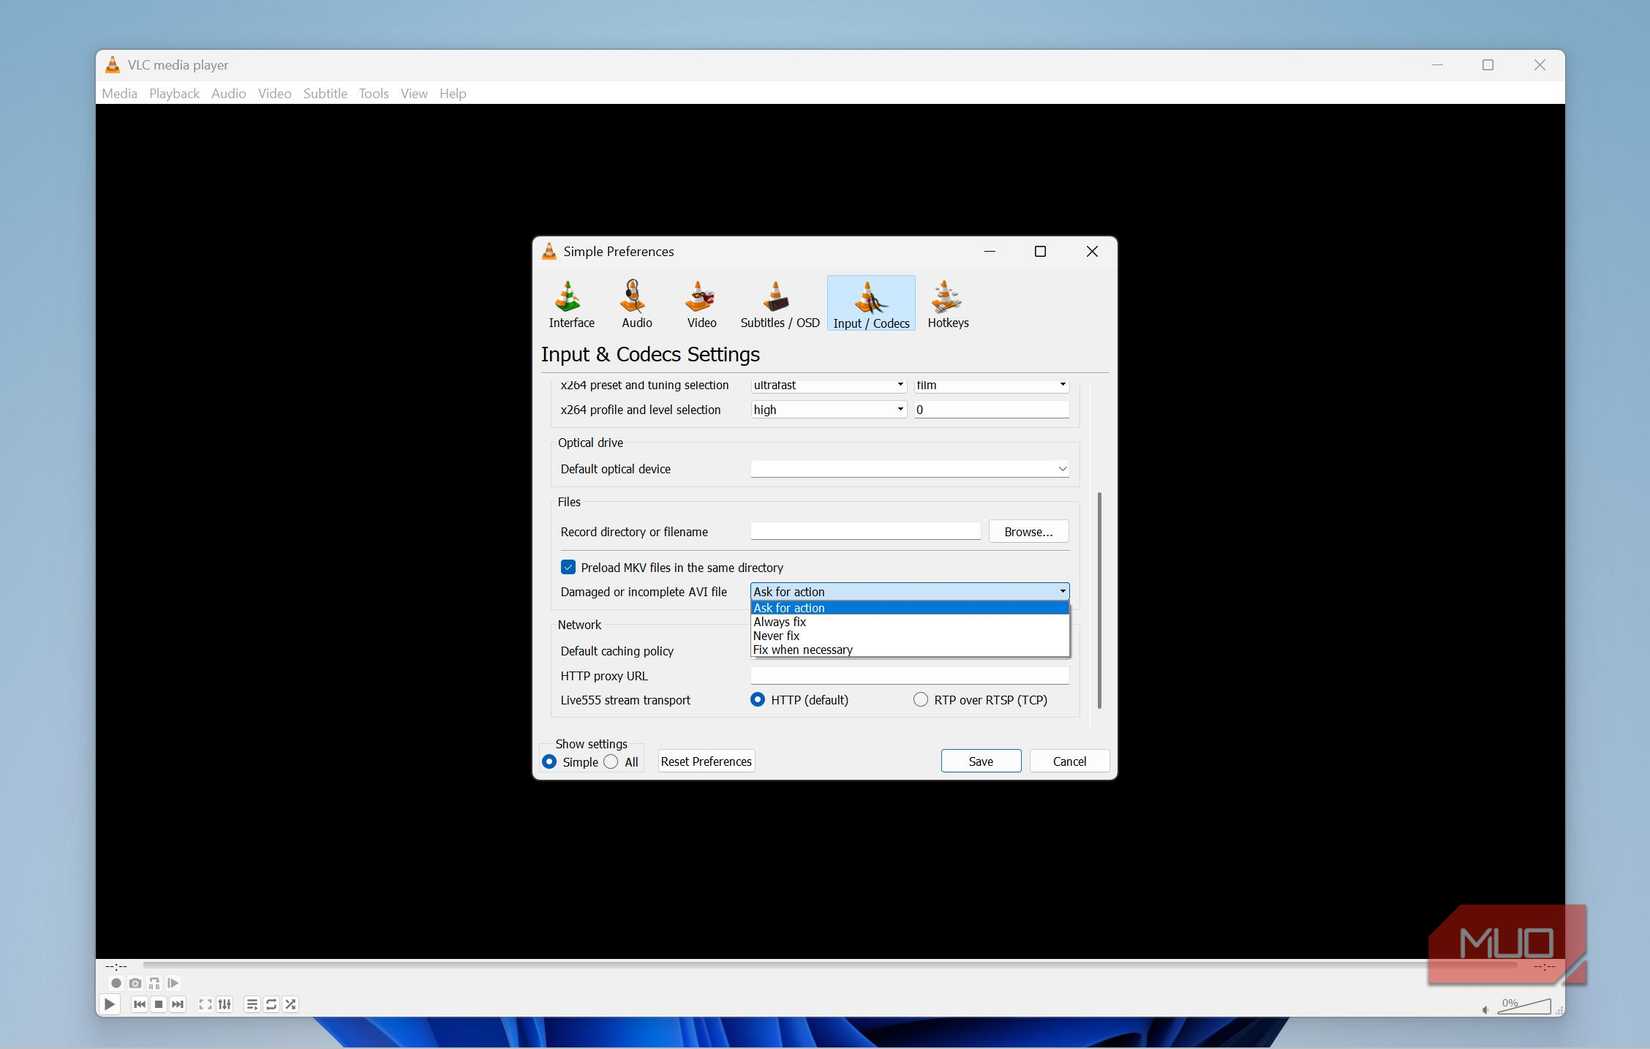
Task: Click the VLC cone icon in the main title bar
Action: [112, 65]
